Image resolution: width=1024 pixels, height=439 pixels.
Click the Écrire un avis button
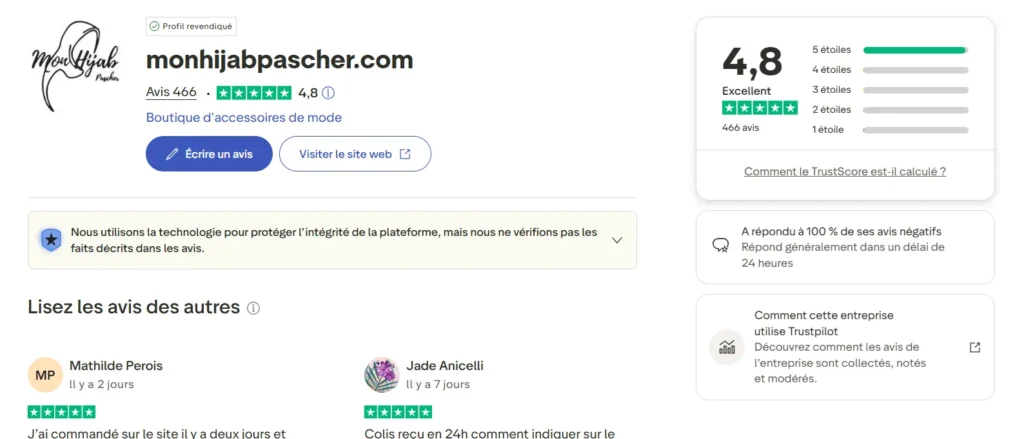pos(209,154)
